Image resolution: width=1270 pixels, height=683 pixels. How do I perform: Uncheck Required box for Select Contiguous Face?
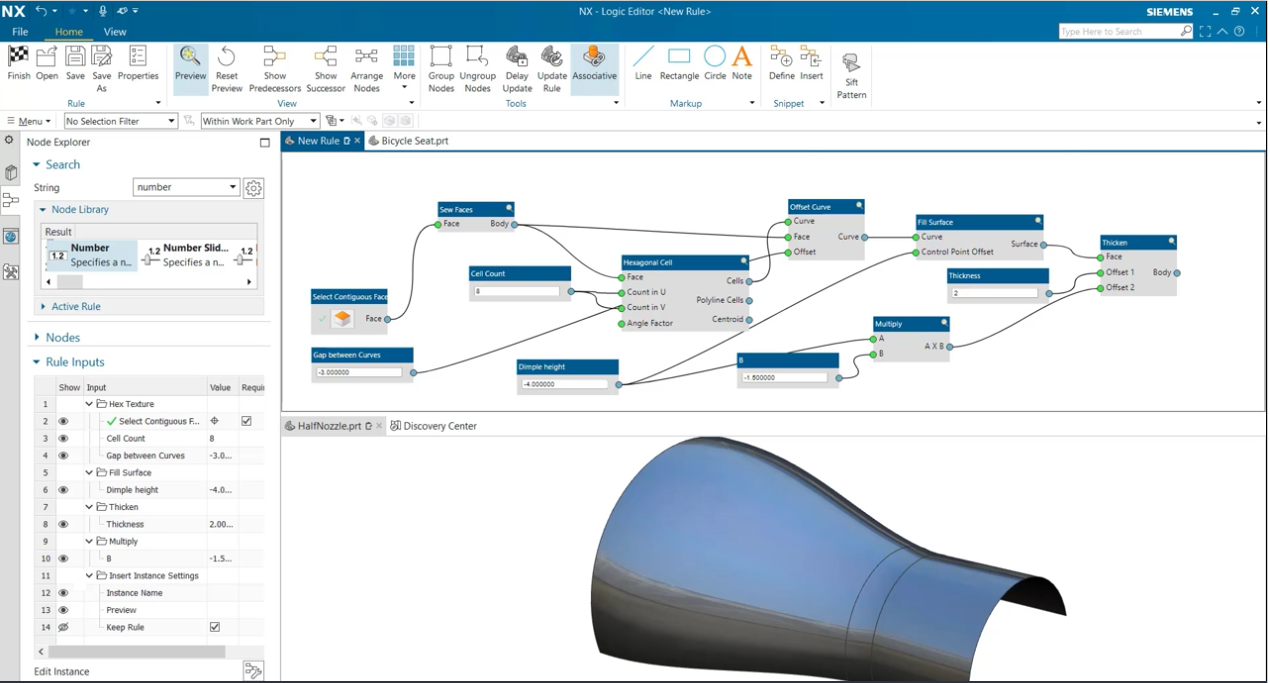pos(247,421)
